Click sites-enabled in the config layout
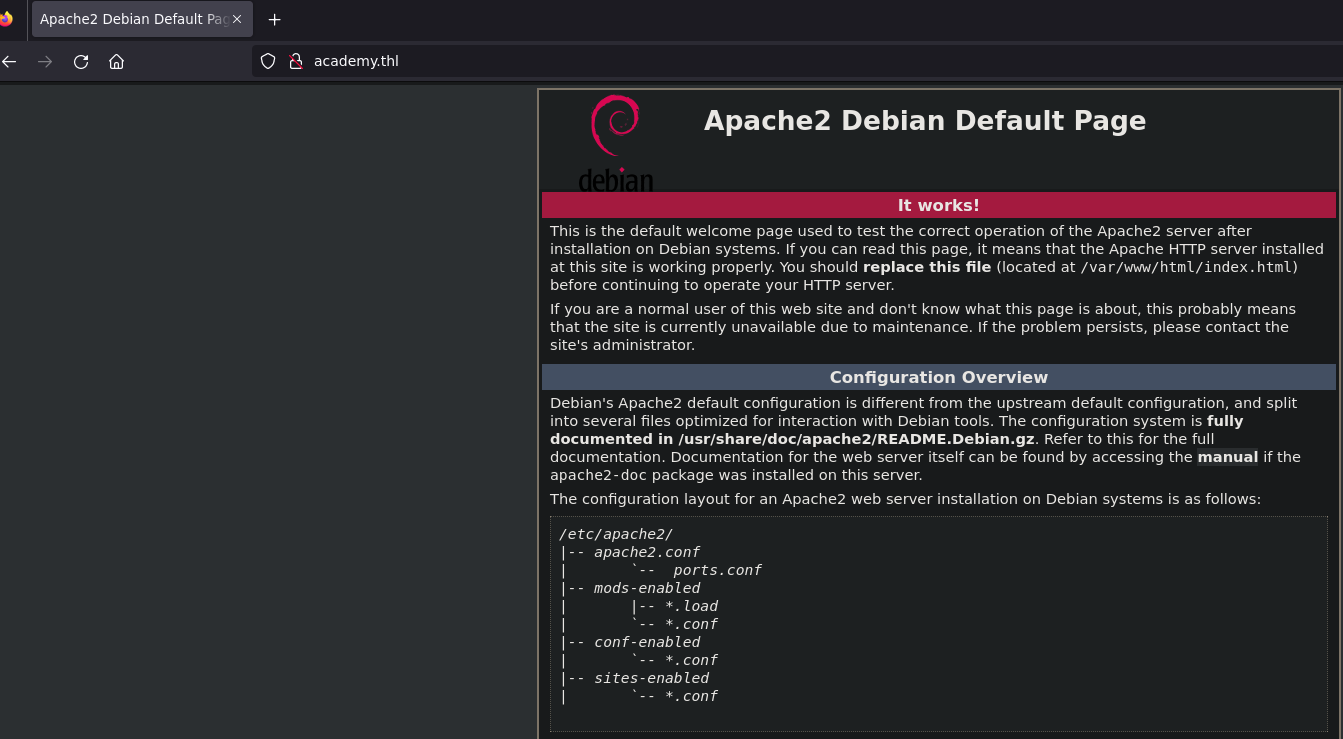The image size is (1343, 739). [651, 678]
